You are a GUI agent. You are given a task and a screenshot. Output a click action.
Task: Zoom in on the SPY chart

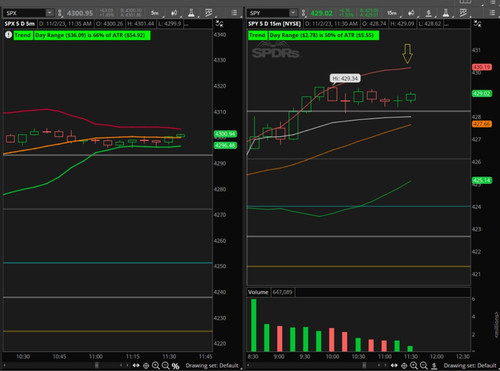[x=414, y=366]
